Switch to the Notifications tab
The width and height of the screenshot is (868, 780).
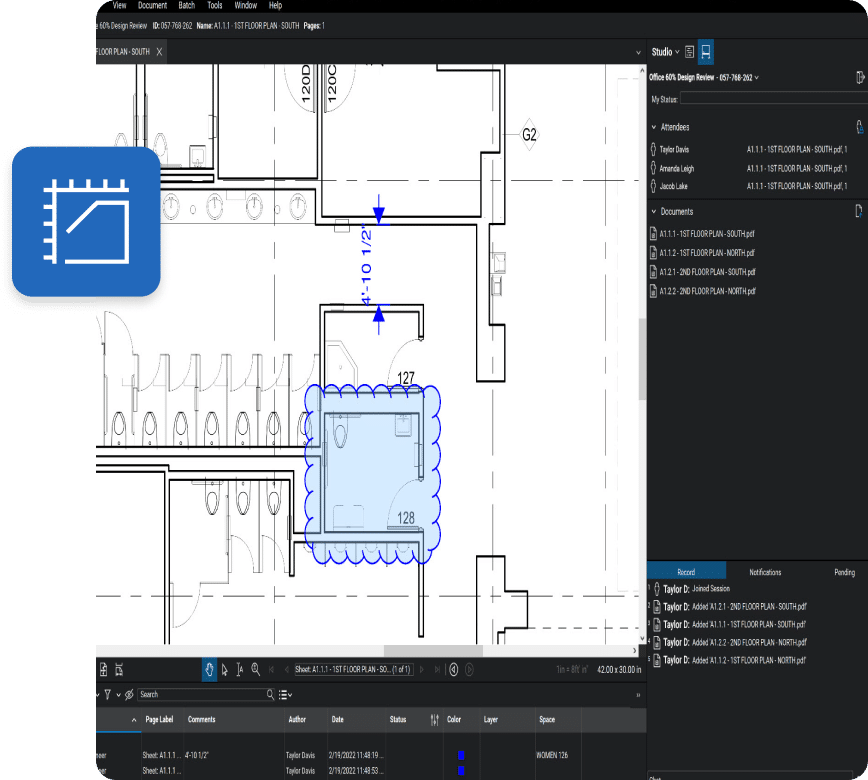coord(765,572)
